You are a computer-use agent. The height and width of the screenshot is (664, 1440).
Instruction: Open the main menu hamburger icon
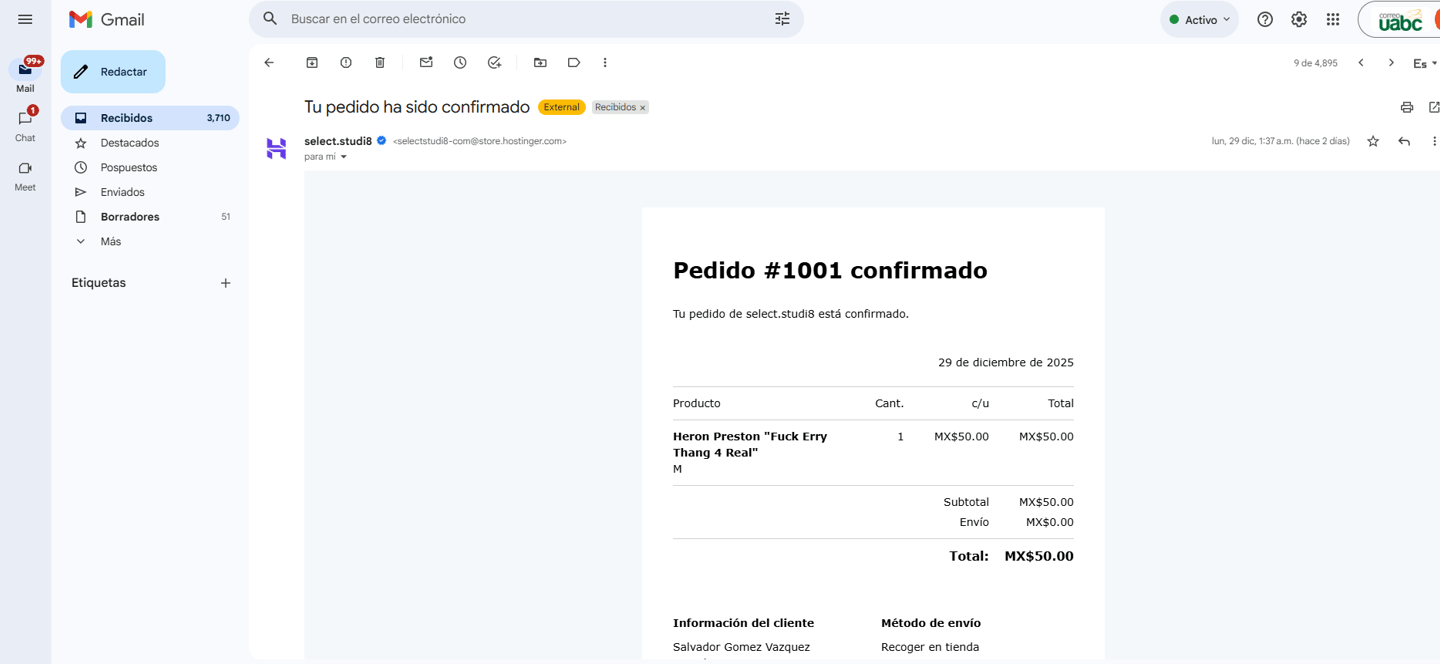25,19
